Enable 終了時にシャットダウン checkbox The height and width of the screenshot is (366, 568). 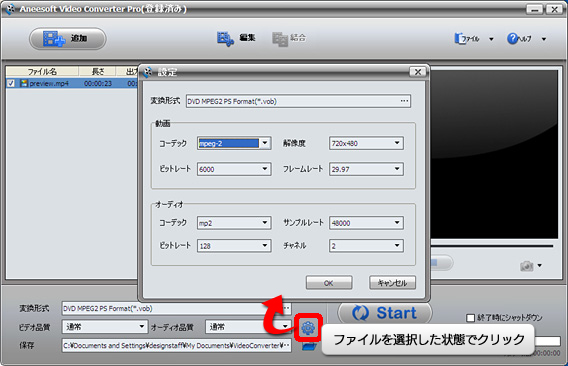click(x=470, y=318)
